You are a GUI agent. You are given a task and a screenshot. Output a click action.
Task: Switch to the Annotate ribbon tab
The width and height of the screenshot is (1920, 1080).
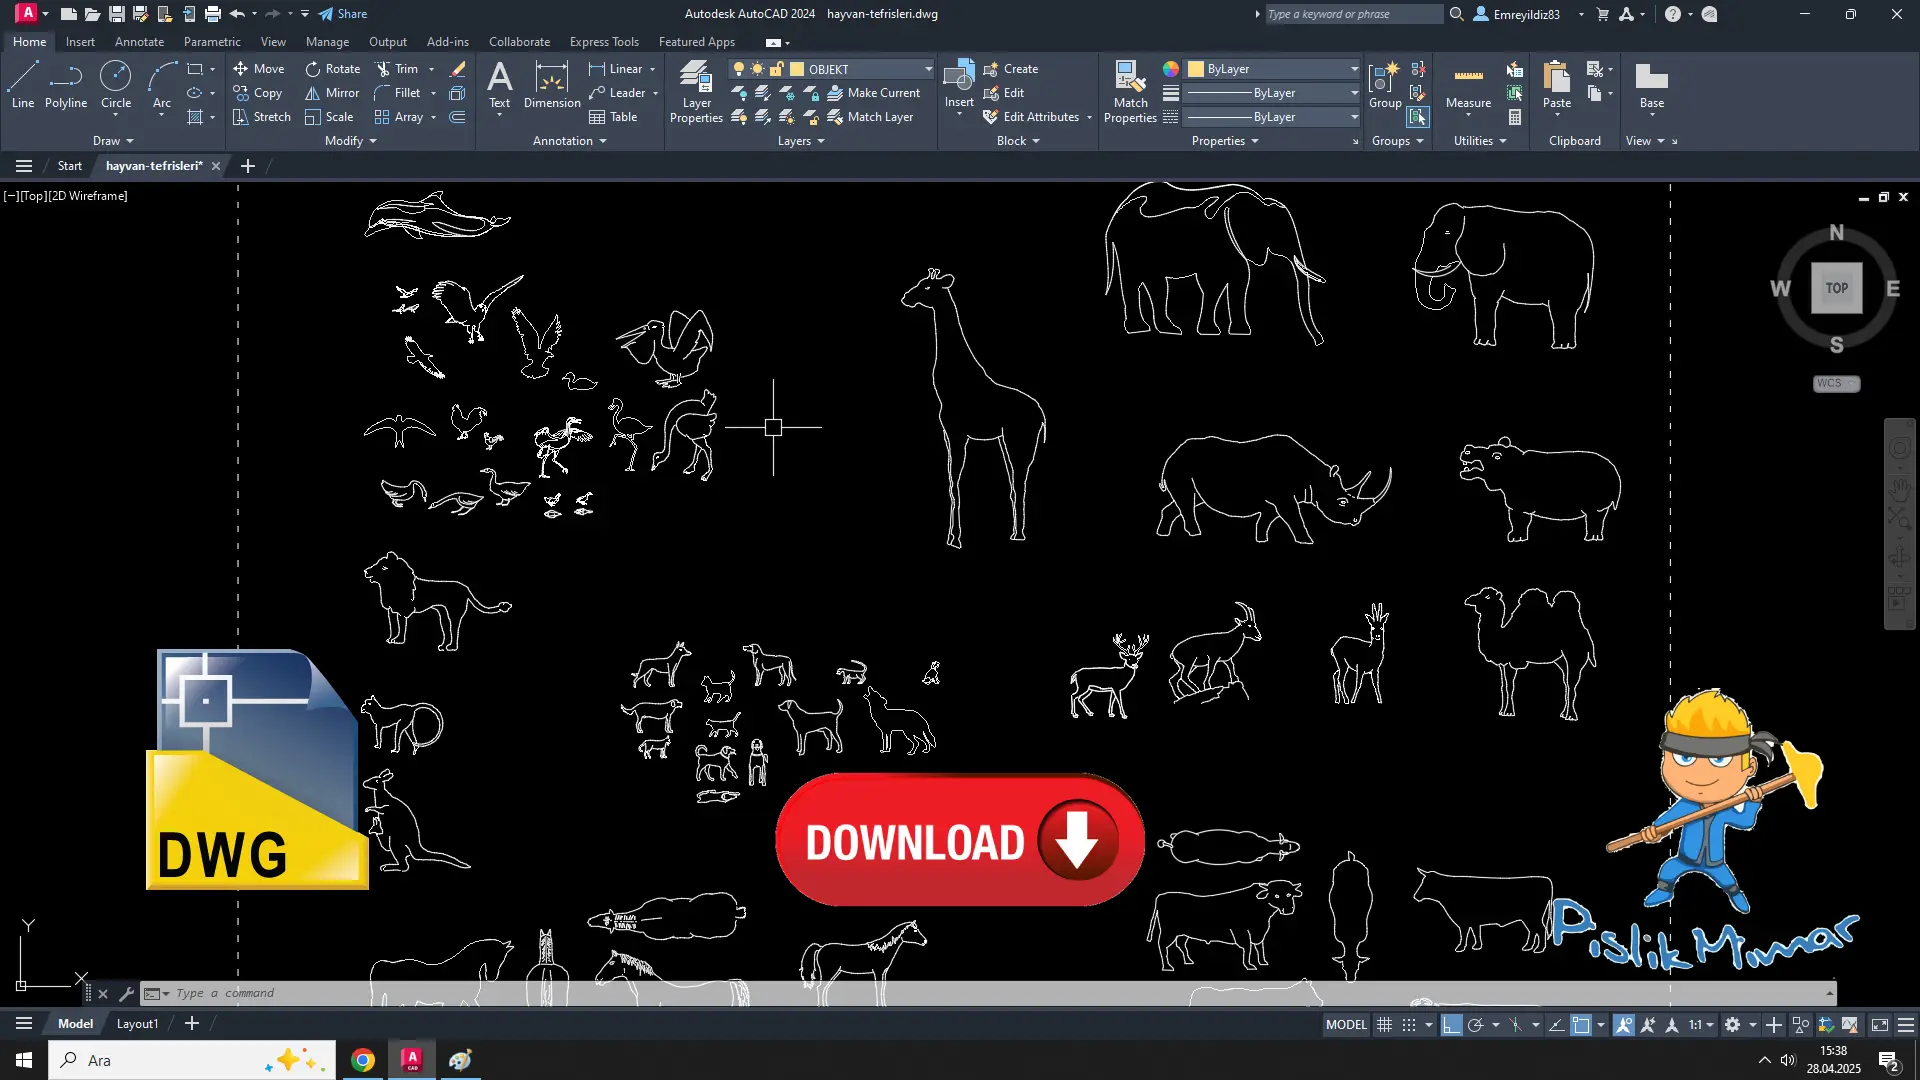[139, 42]
